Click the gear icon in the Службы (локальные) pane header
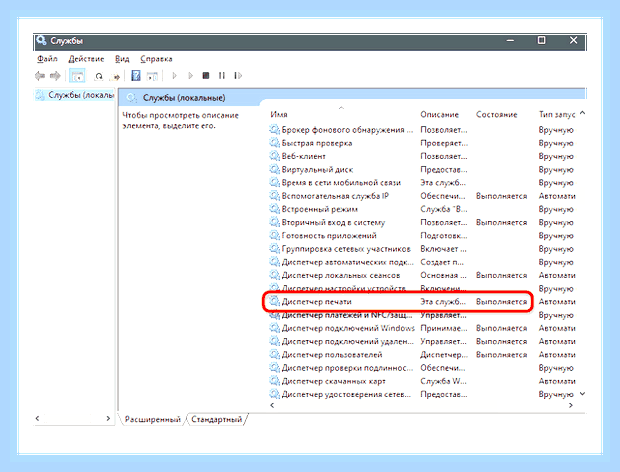The width and height of the screenshot is (620, 472). point(132,98)
